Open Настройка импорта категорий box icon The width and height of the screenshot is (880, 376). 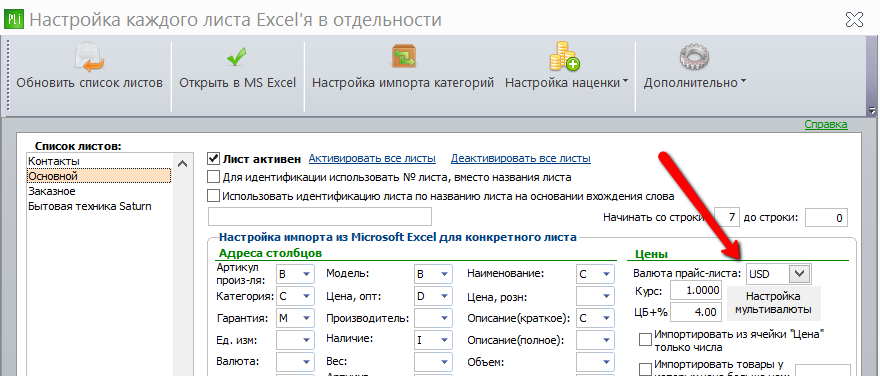click(403, 57)
